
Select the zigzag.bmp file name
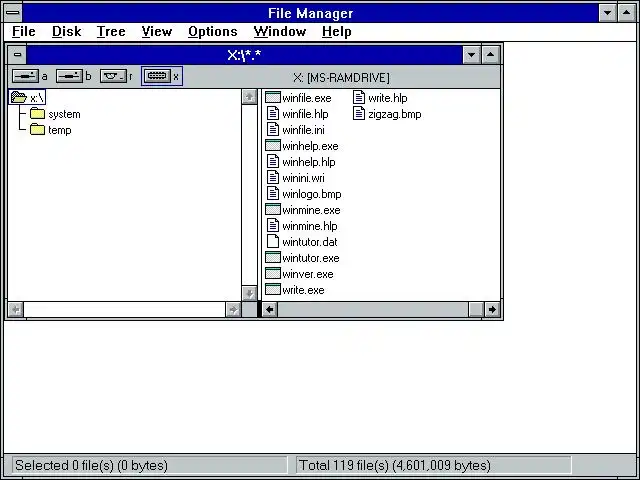click(395, 114)
